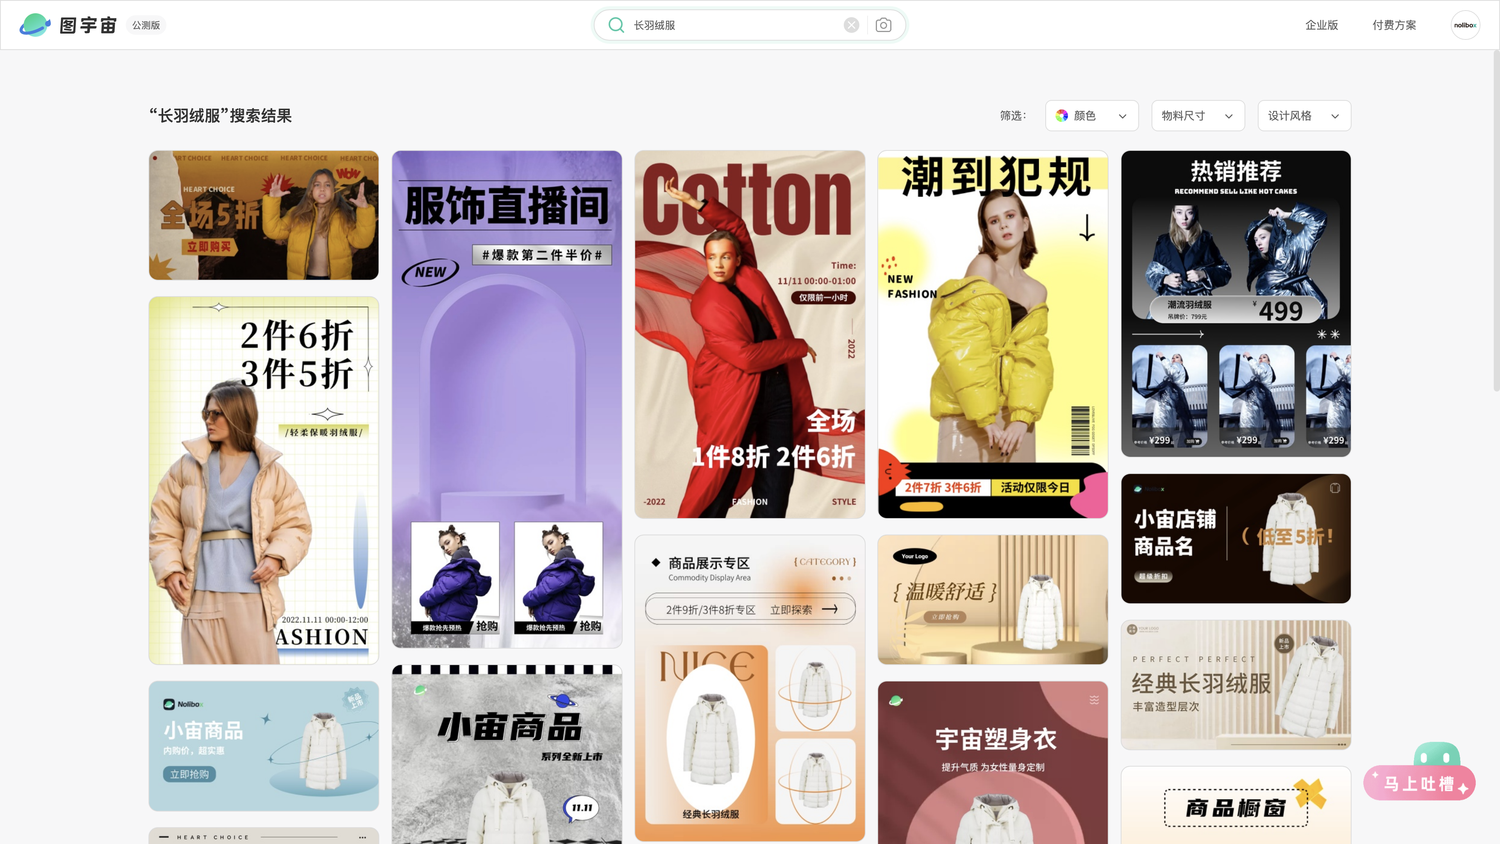This screenshot has width=1500, height=844.
Task: Click the “长羽绒服”搜索结果 heading
Action: coord(221,116)
